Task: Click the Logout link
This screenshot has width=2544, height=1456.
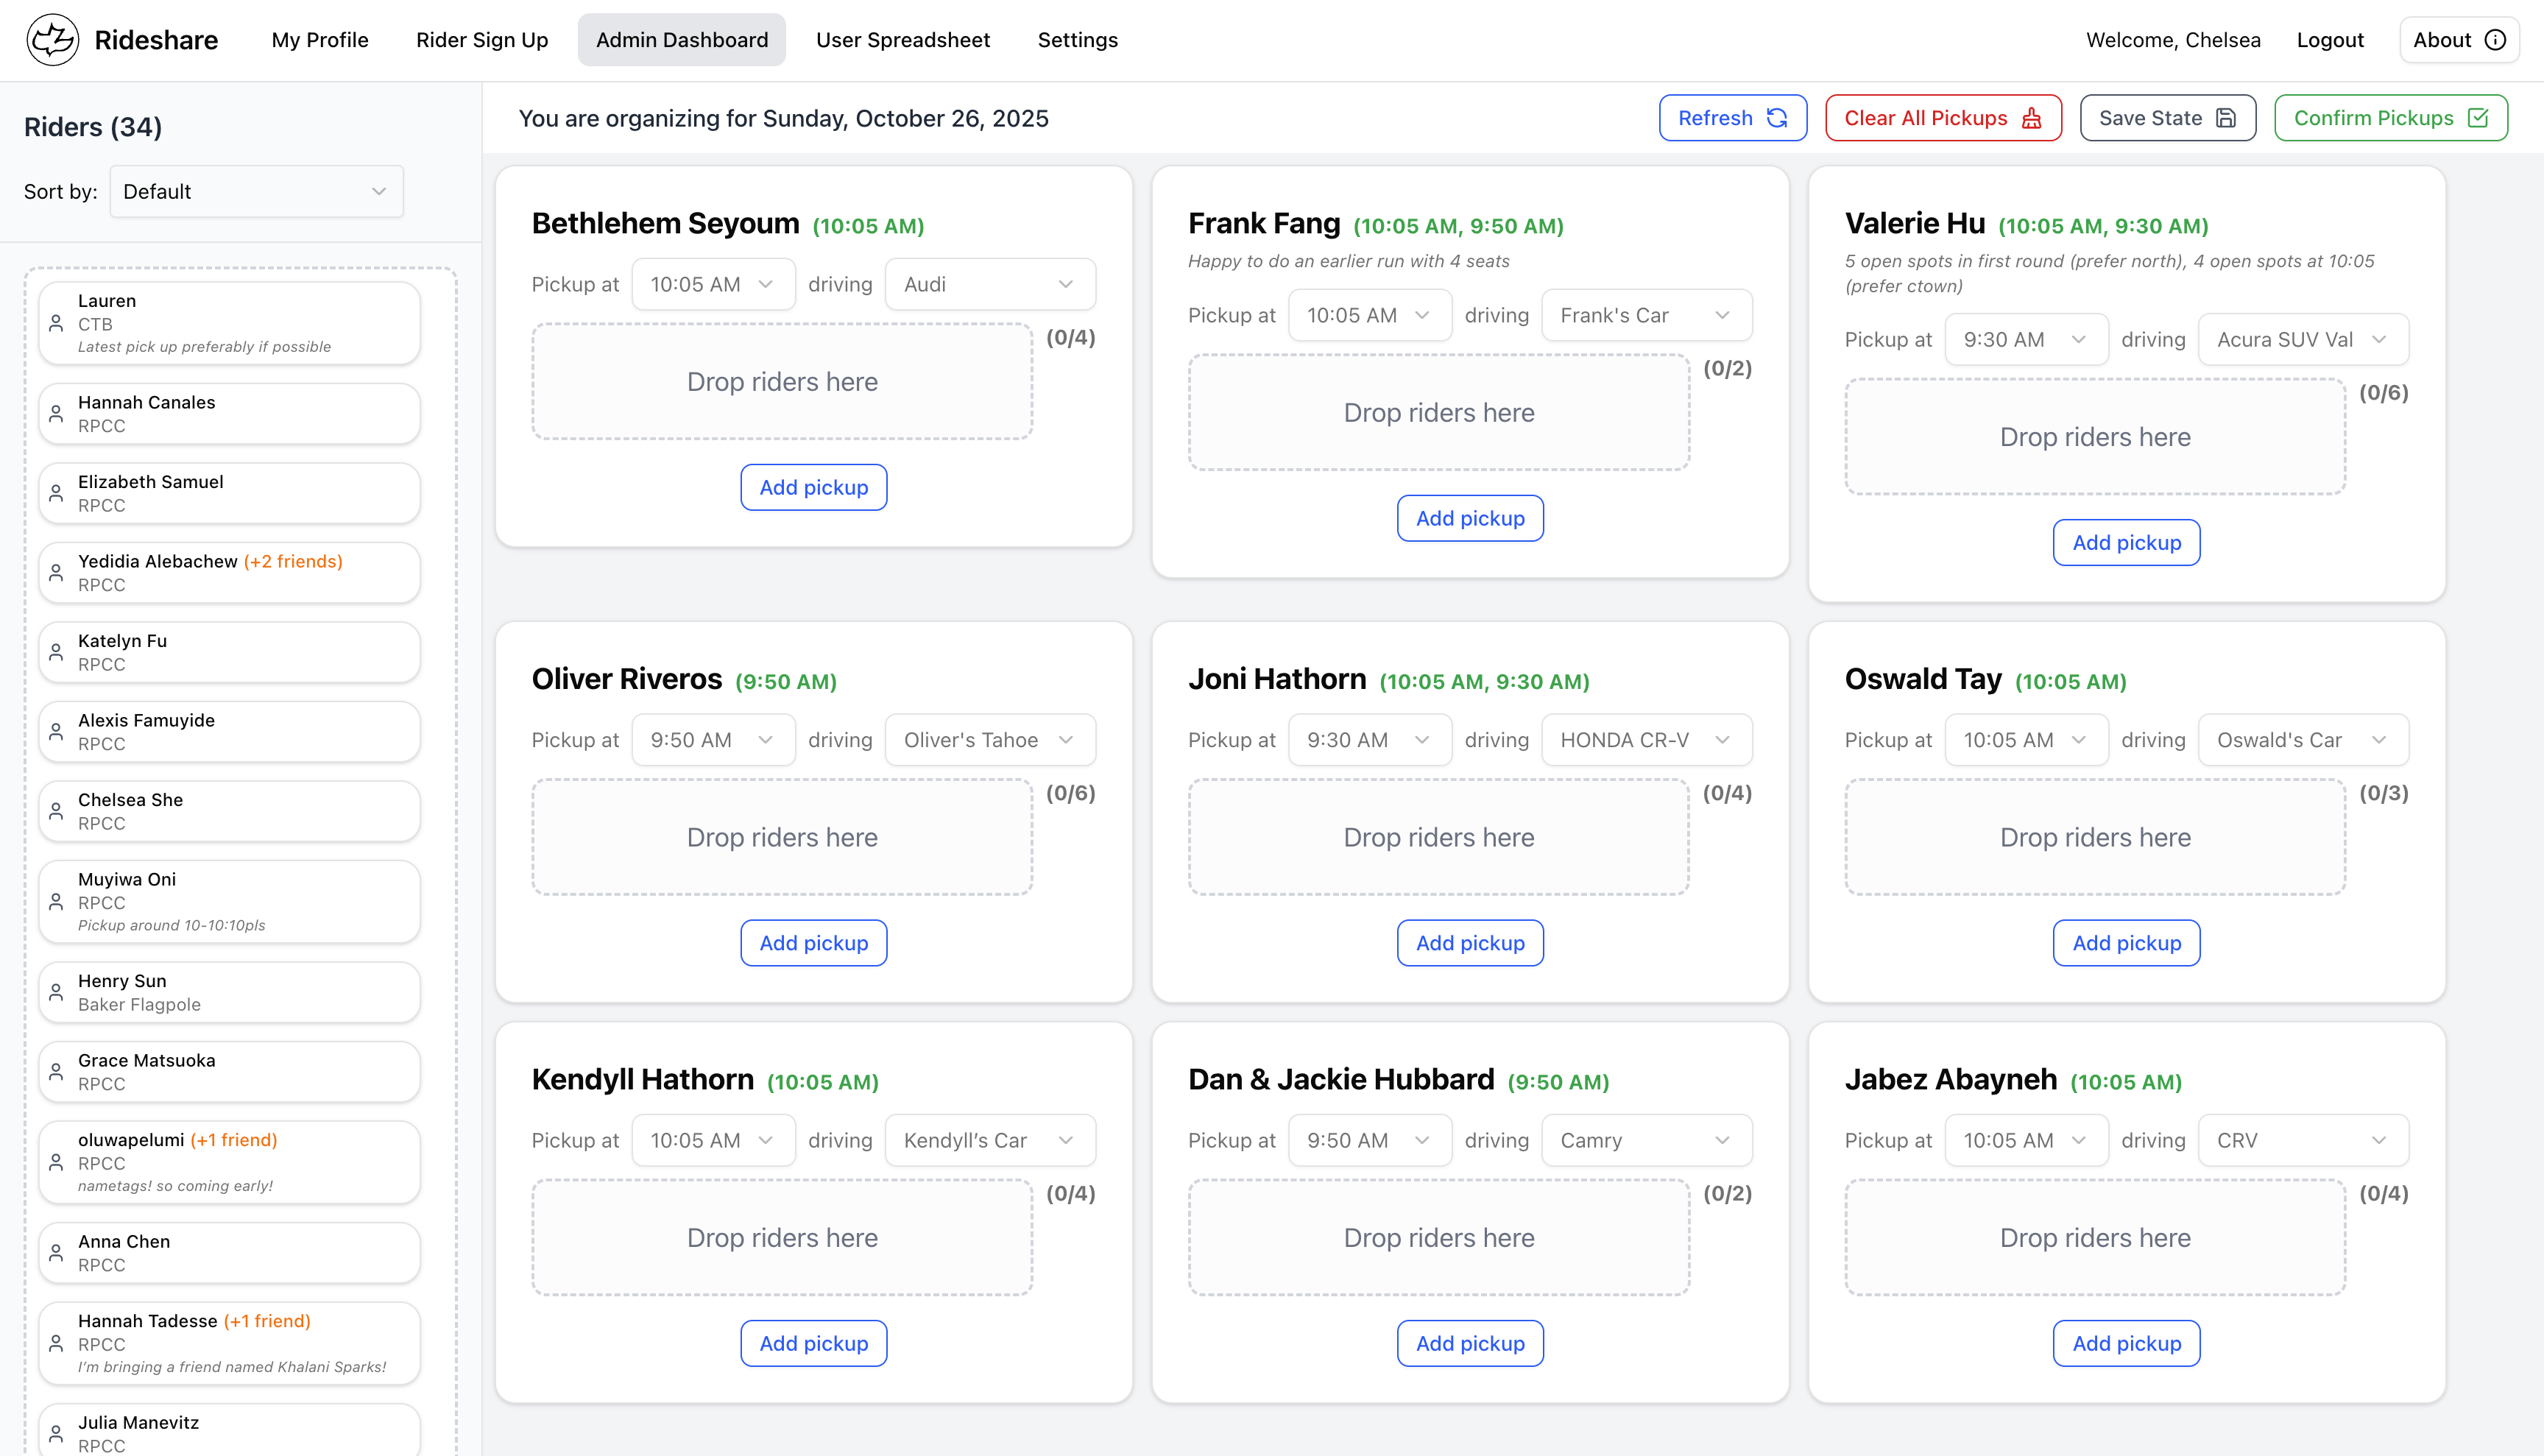Action: [2330, 40]
